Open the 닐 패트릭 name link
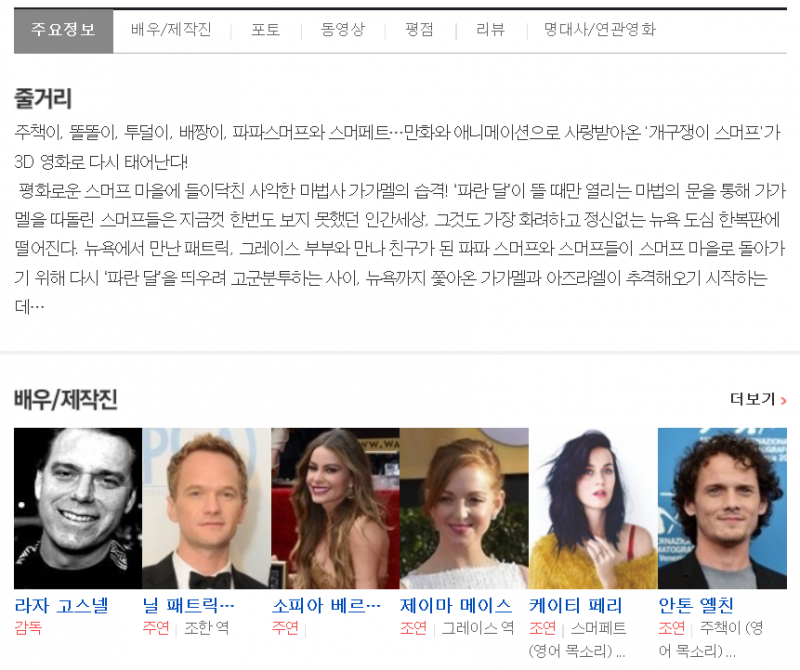800x670 pixels. [x=189, y=605]
